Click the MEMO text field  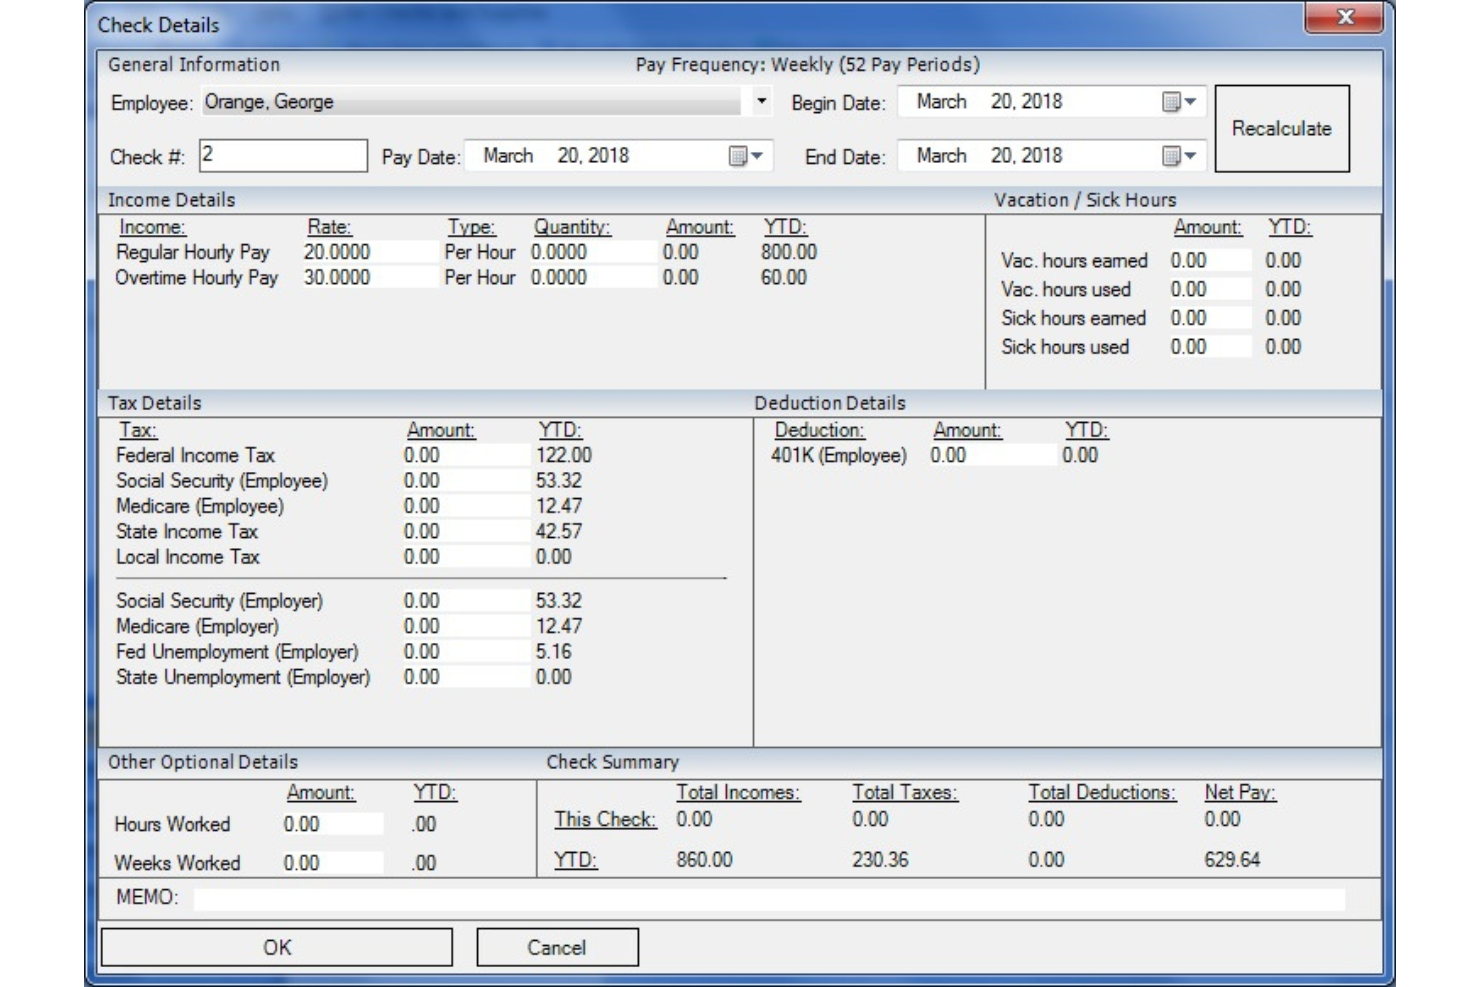768,898
